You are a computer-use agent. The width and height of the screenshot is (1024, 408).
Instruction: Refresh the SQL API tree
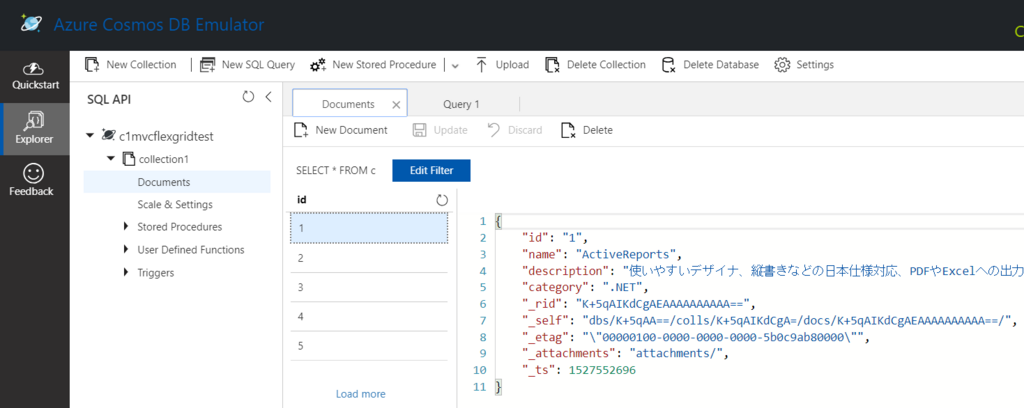[248, 97]
